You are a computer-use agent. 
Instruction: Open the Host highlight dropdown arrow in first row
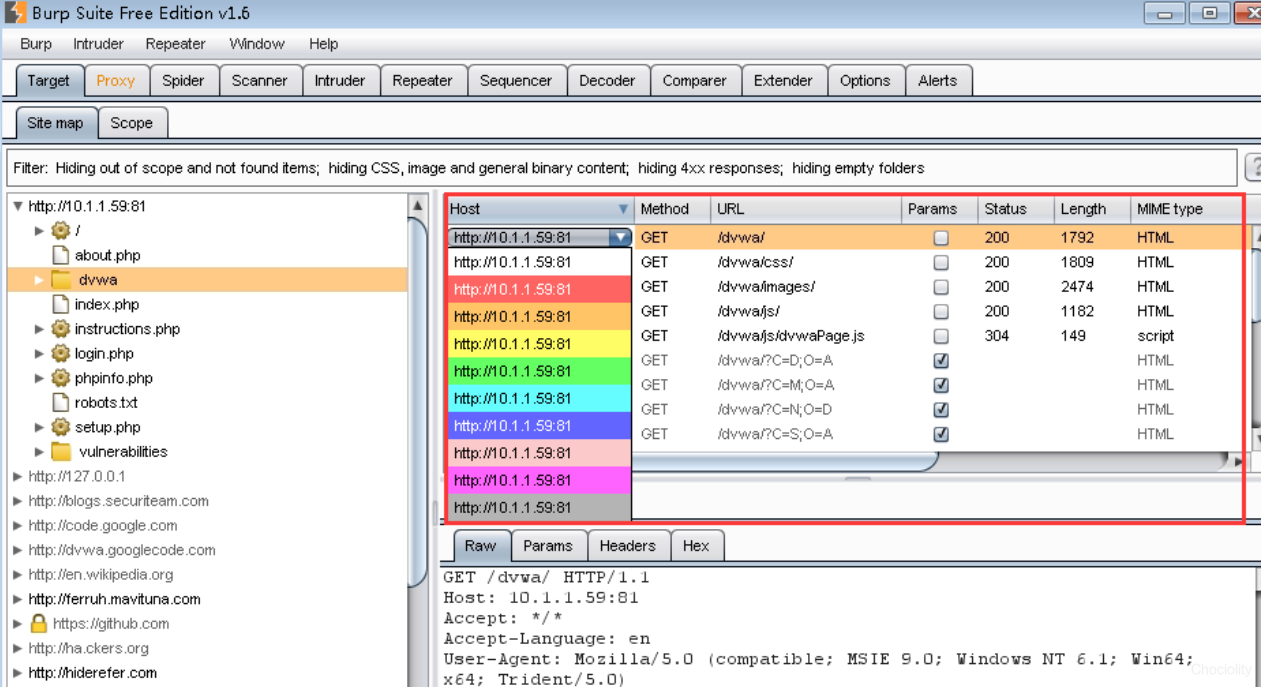pyautogui.click(x=620, y=238)
